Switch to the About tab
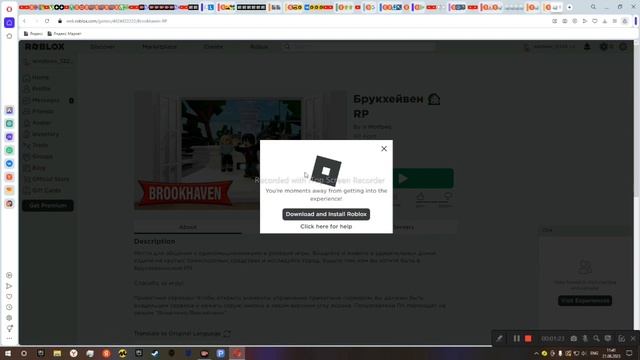Screen dimensions: 640x360 tap(188, 227)
